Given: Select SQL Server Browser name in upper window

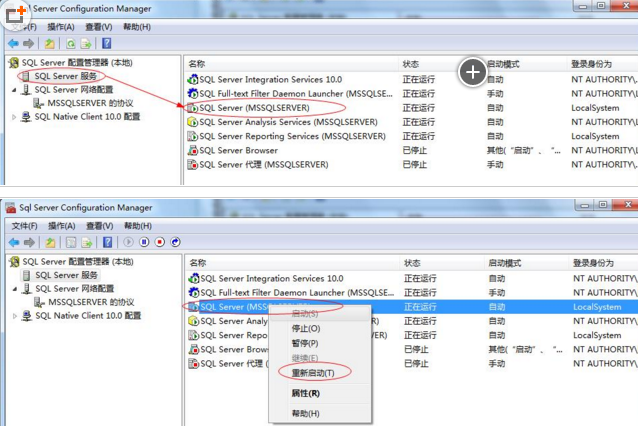Looking at the screenshot, I should click(238, 151).
